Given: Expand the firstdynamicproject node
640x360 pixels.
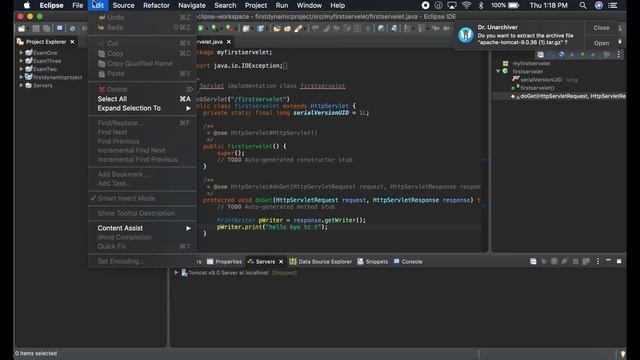Looking at the screenshot, I should [21, 77].
